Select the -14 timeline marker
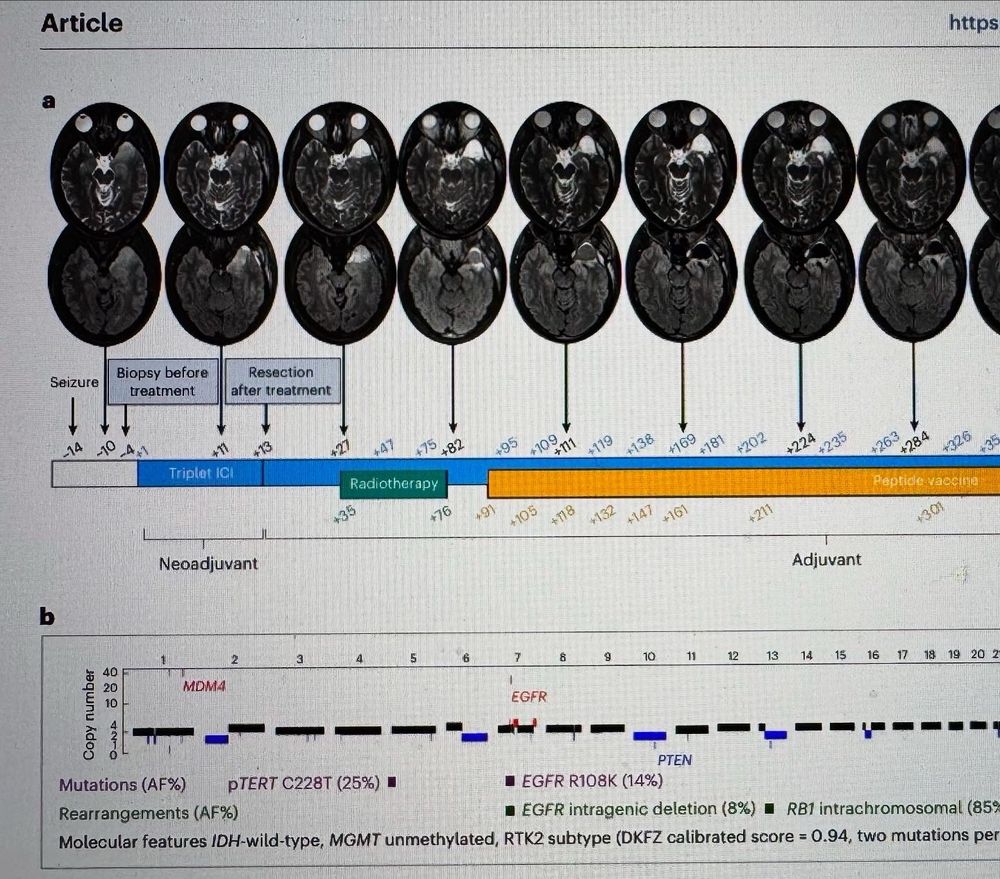Screen dimensions: 1000x879 (73, 449)
